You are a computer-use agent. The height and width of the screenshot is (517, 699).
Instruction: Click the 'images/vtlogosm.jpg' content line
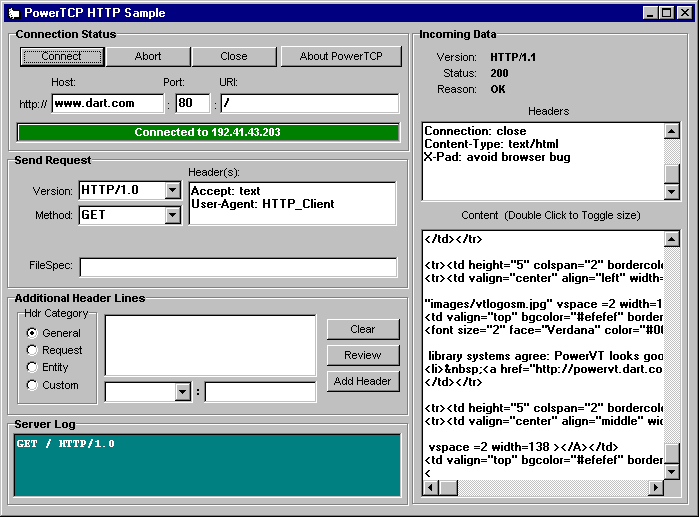(543, 304)
